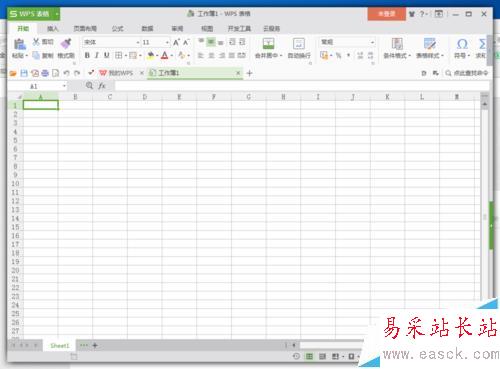
Task: Click the Sum sigma icon
Action: [x=482, y=44]
